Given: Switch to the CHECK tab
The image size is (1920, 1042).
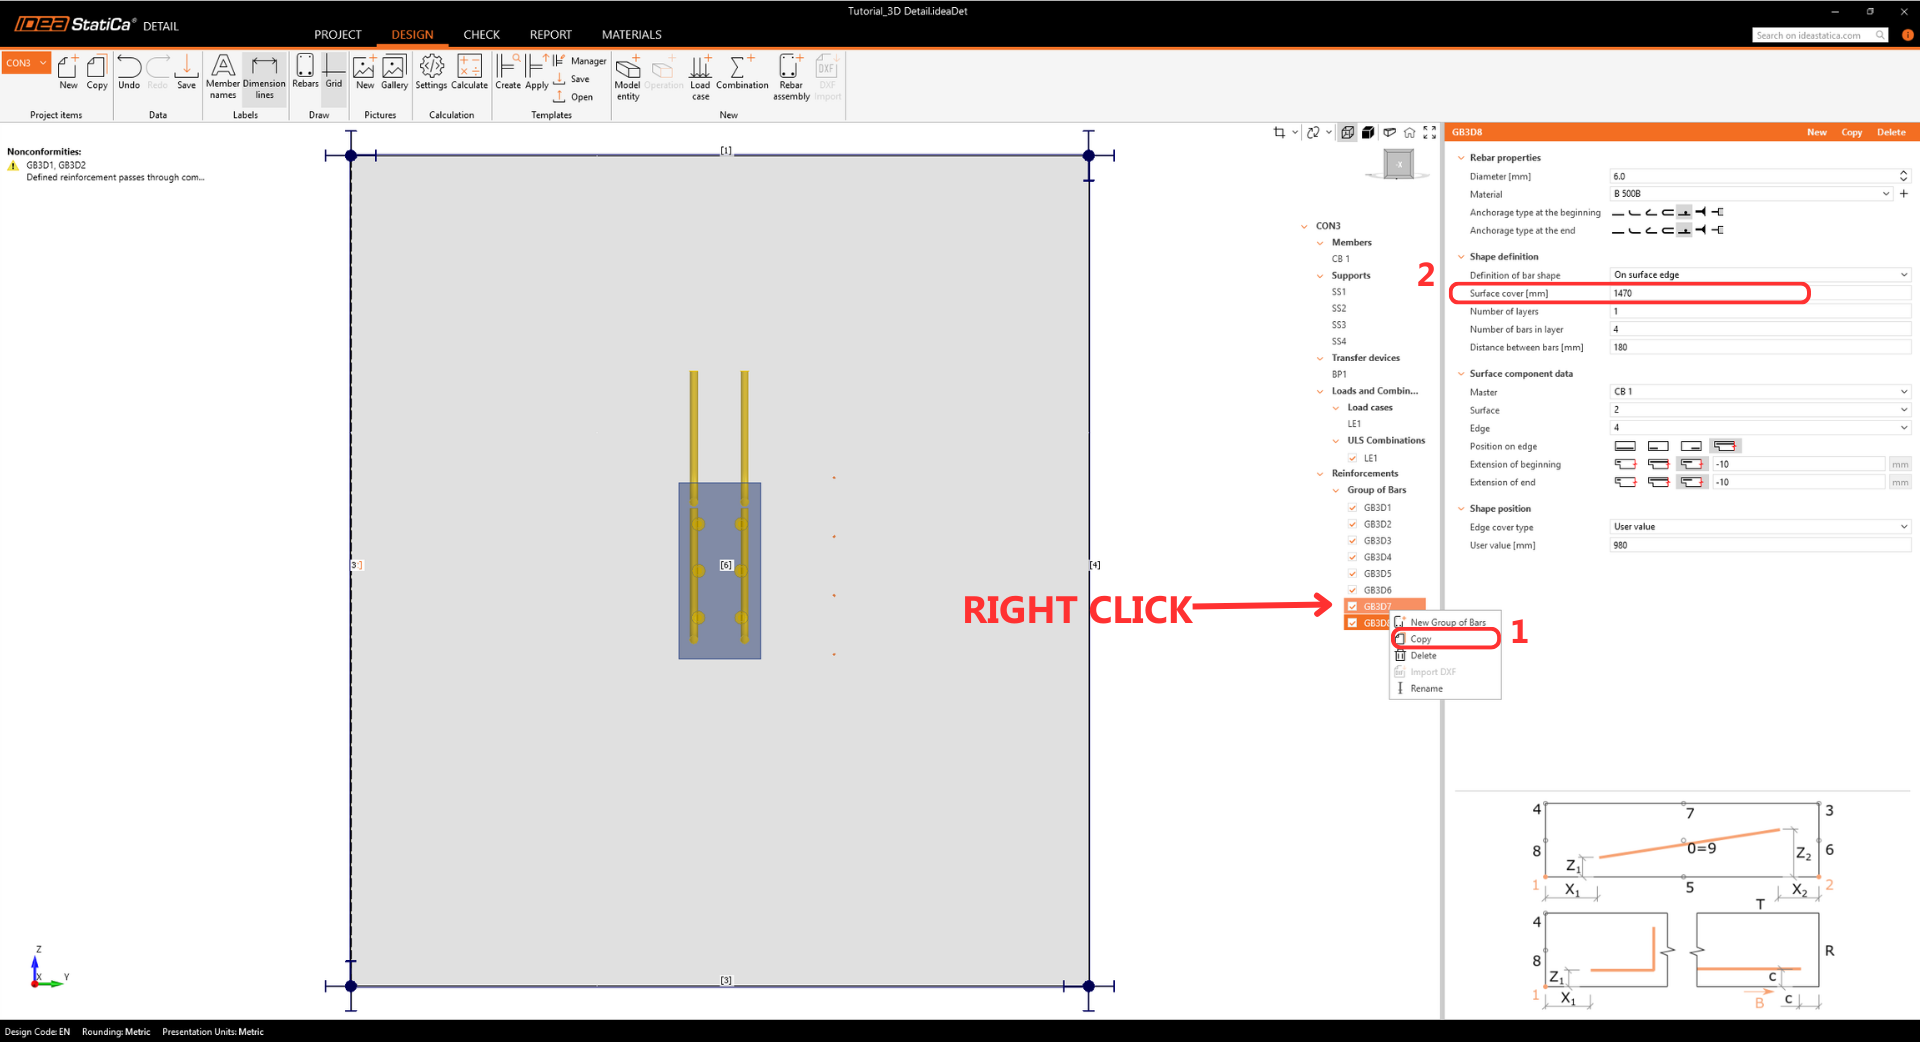Looking at the screenshot, I should 481,35.
